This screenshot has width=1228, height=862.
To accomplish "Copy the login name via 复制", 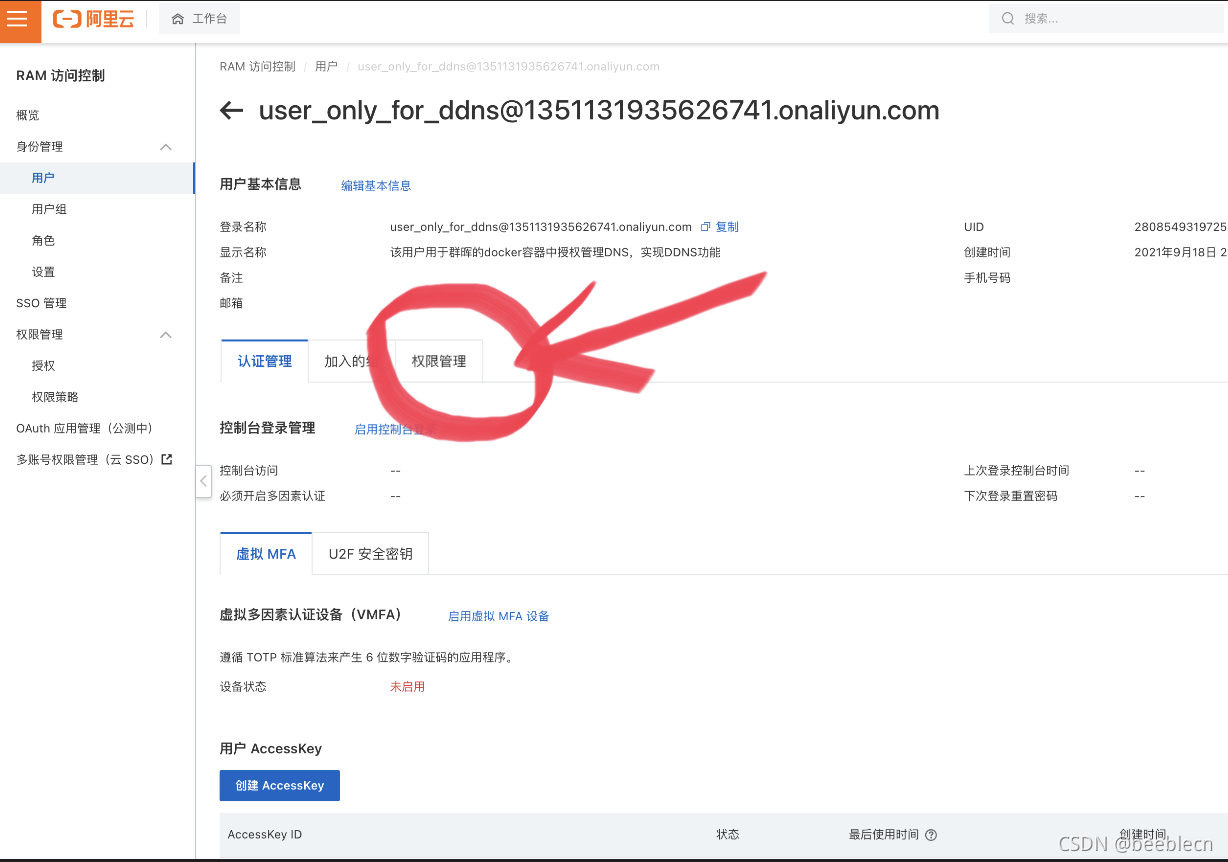I will (727, 227).
